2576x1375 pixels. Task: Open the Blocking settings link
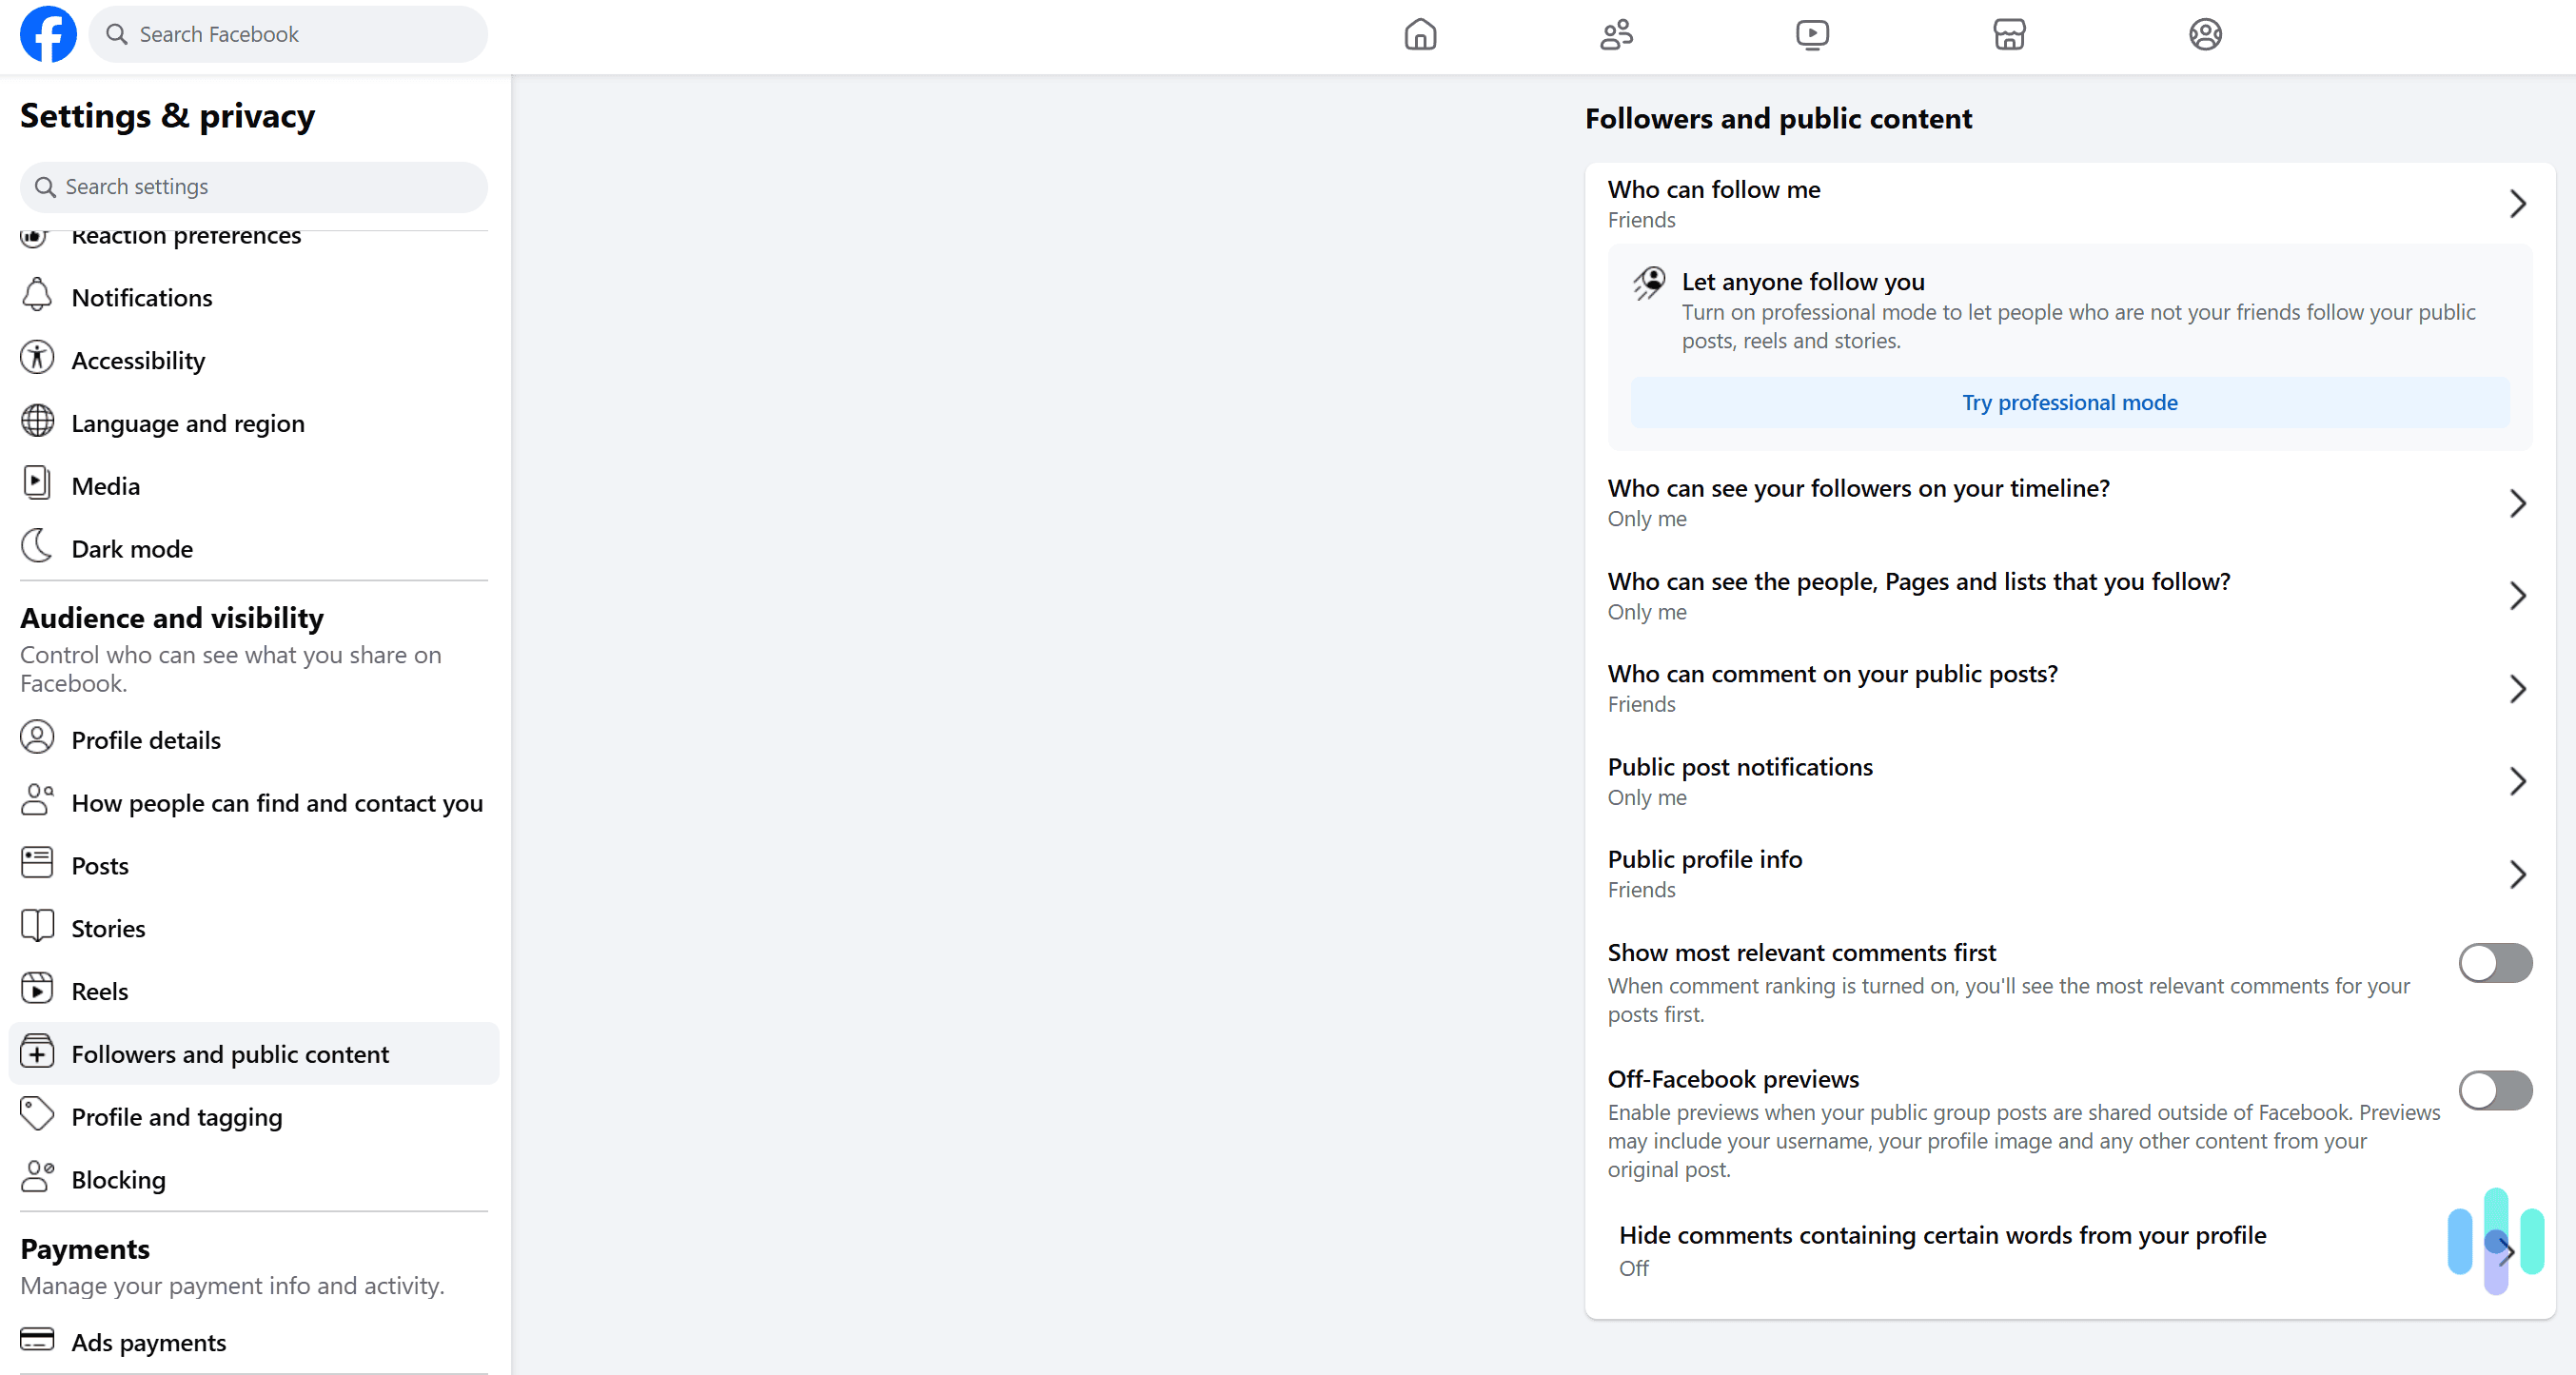click(x=118, y=1180)
